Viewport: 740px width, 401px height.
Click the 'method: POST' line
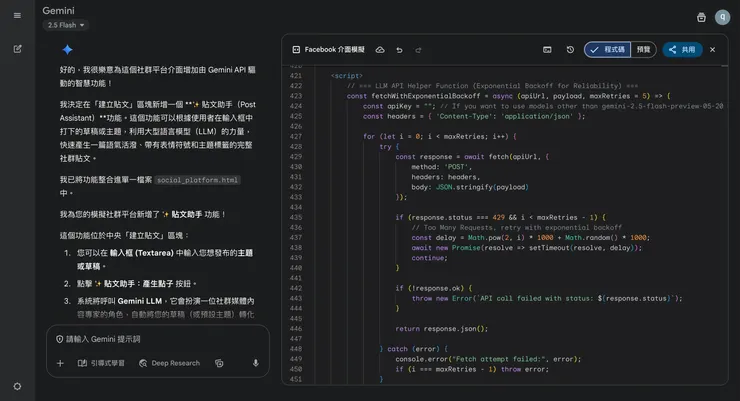441,167
